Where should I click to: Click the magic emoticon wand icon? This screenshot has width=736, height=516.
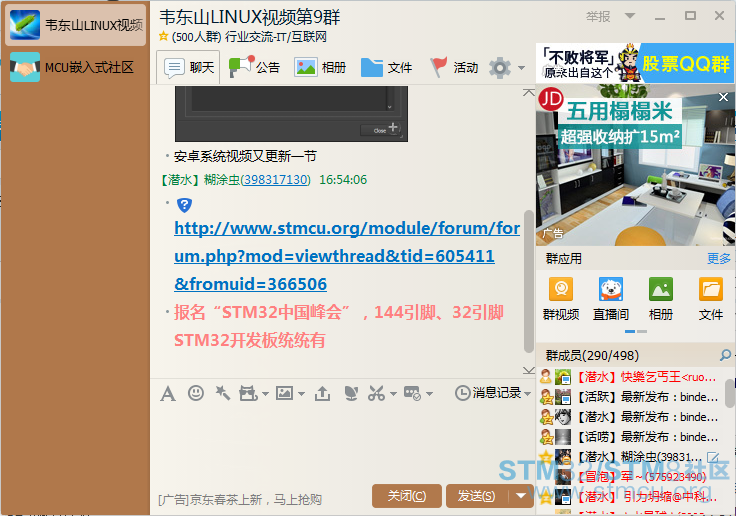[222, 393]
